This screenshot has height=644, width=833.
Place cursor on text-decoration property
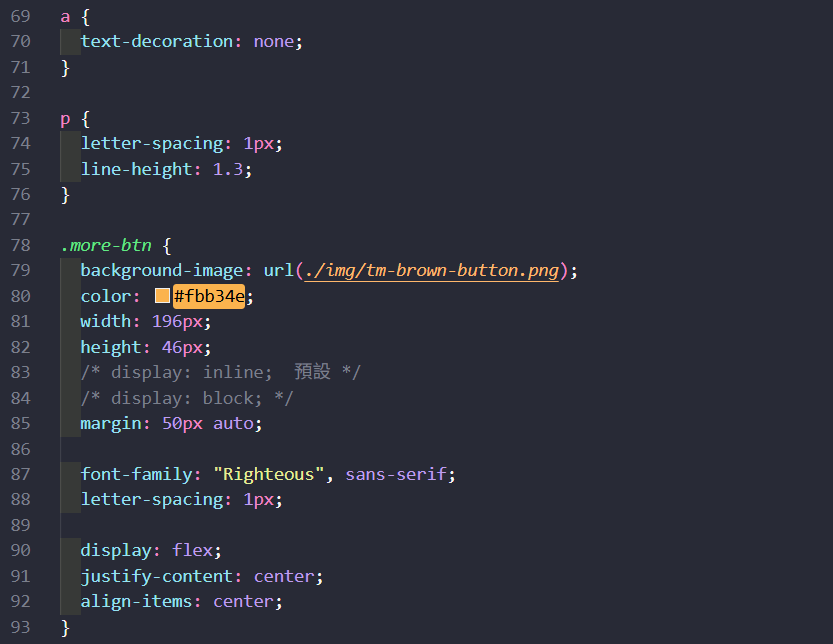point(156,42)
